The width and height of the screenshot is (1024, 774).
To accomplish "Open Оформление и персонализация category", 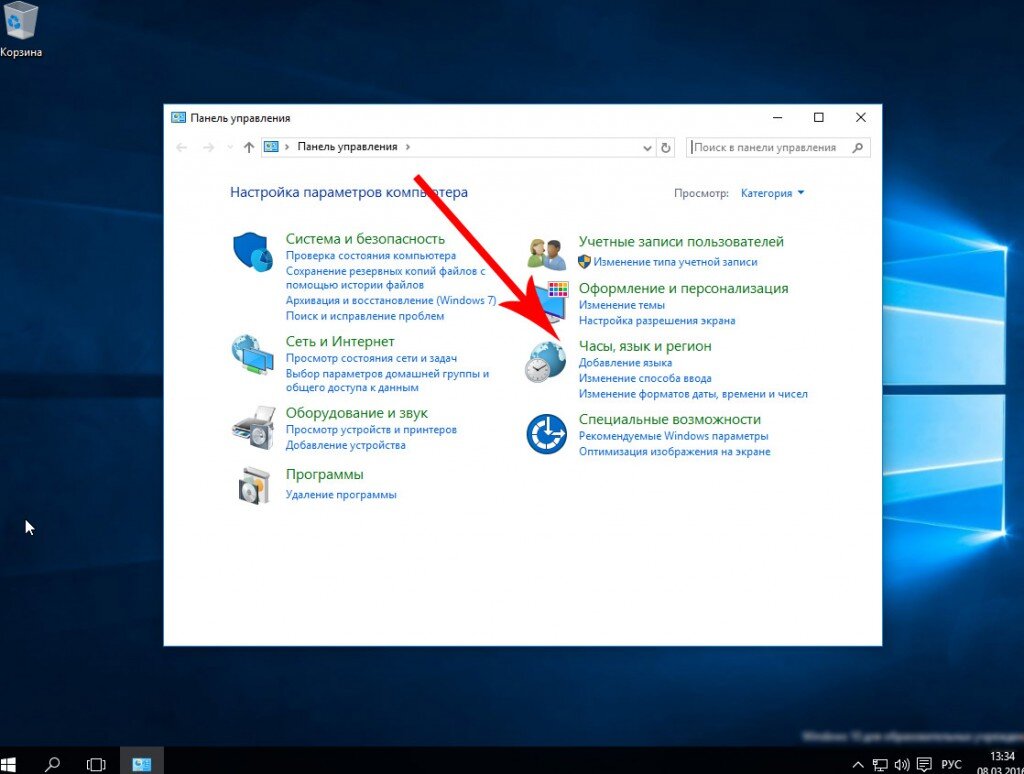I will tap(684, 289).
